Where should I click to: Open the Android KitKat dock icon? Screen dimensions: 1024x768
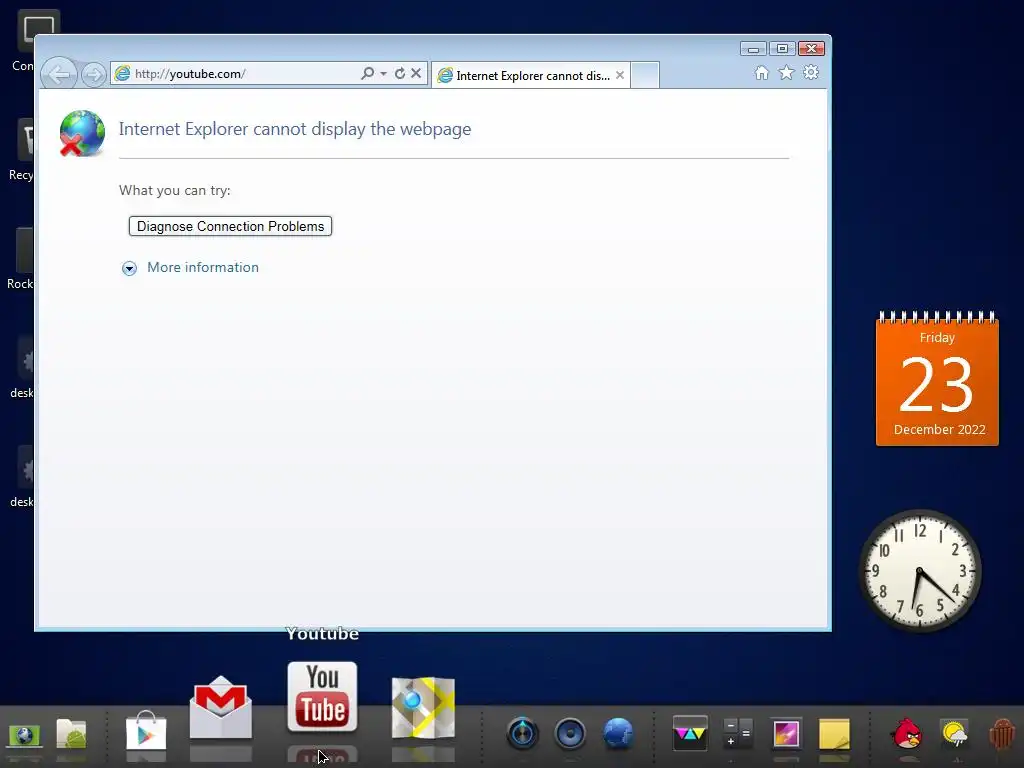[x=1002, y=733]
